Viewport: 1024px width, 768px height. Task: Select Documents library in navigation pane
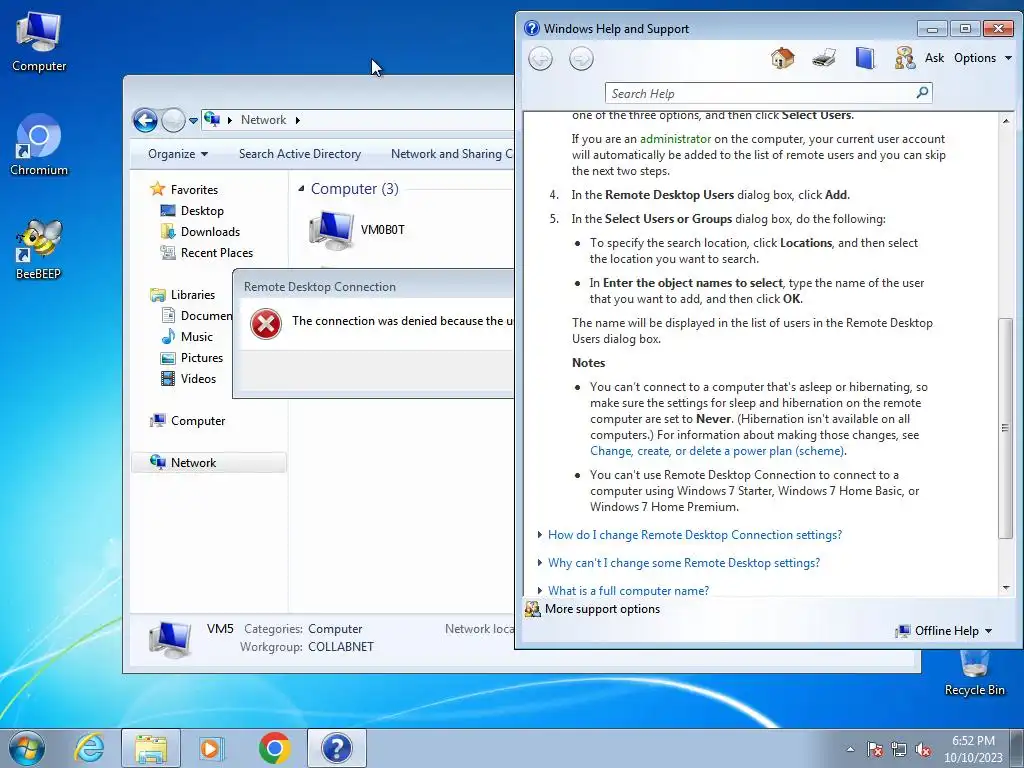tap(196, 316)
